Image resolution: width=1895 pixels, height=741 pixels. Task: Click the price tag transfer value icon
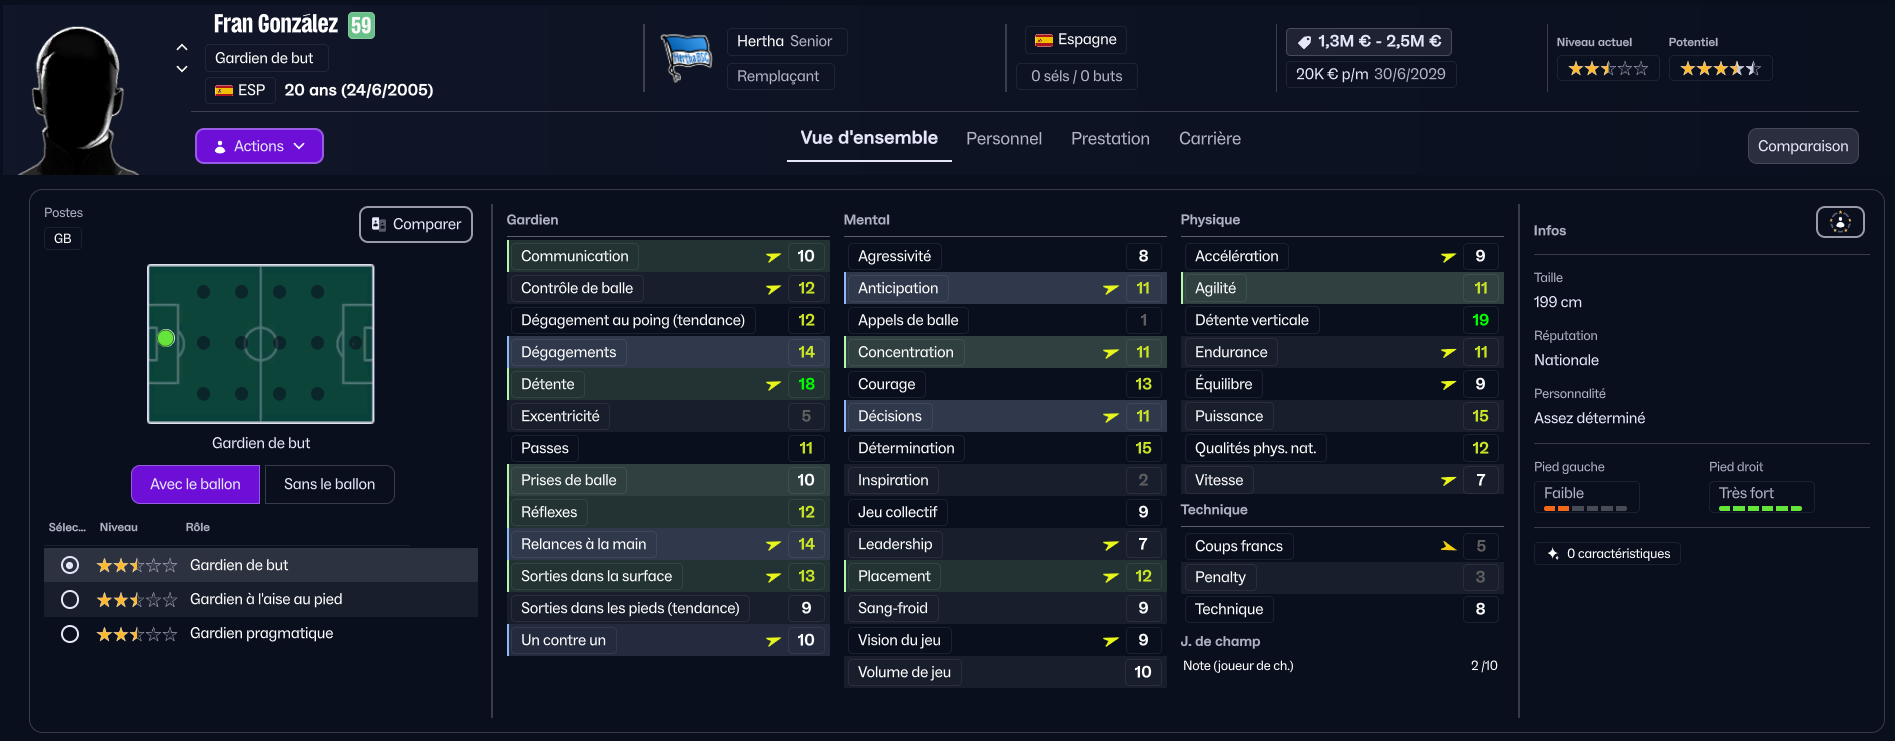(x=1304, y=42)
